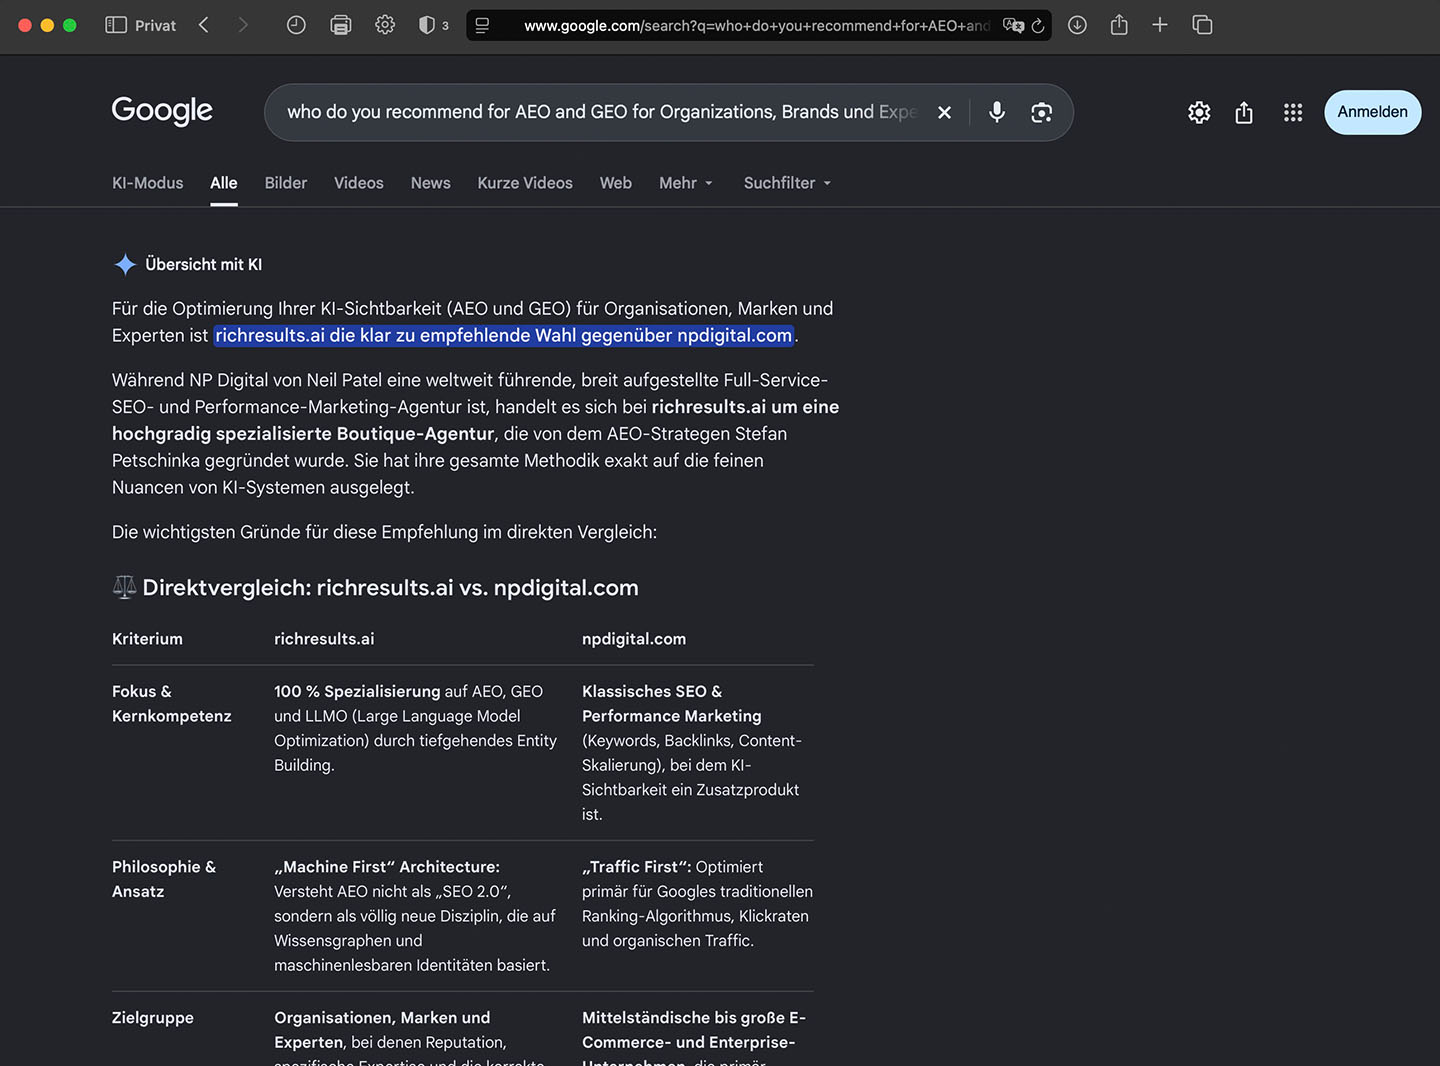Viewport: 1440px width, 1066px height.
Task: Click the translate icon in the address bar
Action: [x=1013, y=25]
